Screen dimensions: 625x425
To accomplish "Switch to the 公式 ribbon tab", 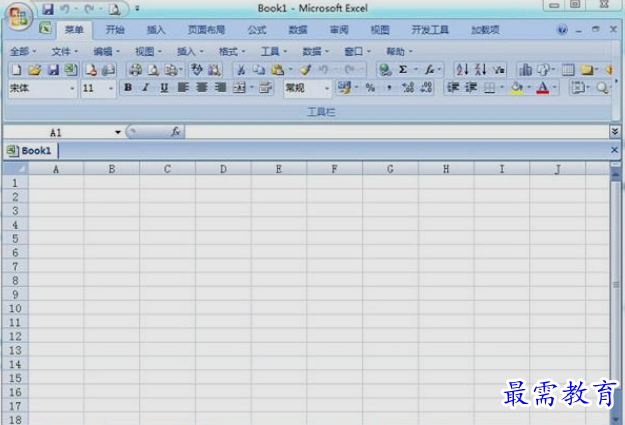I will point(257,30).
